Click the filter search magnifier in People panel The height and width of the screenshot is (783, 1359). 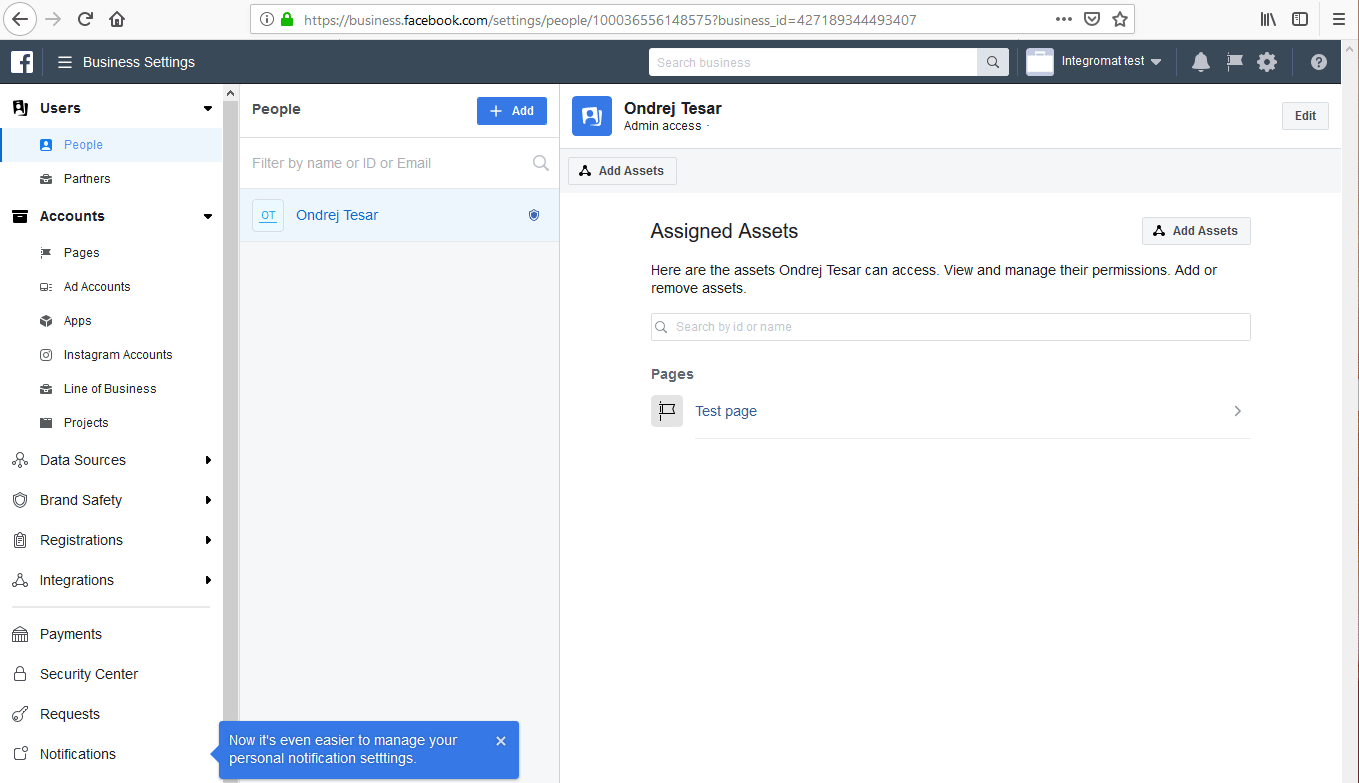[x=541, y=163]
